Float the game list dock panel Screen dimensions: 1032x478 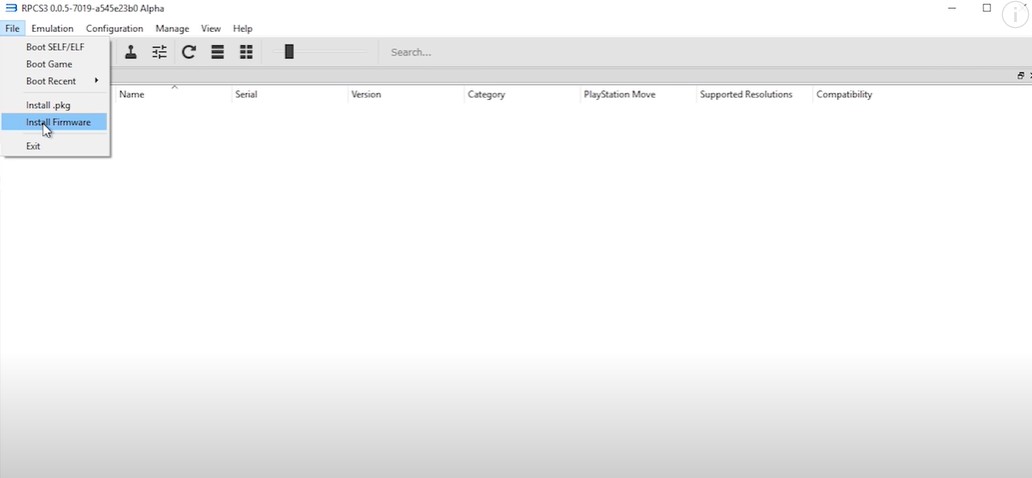1020,76
